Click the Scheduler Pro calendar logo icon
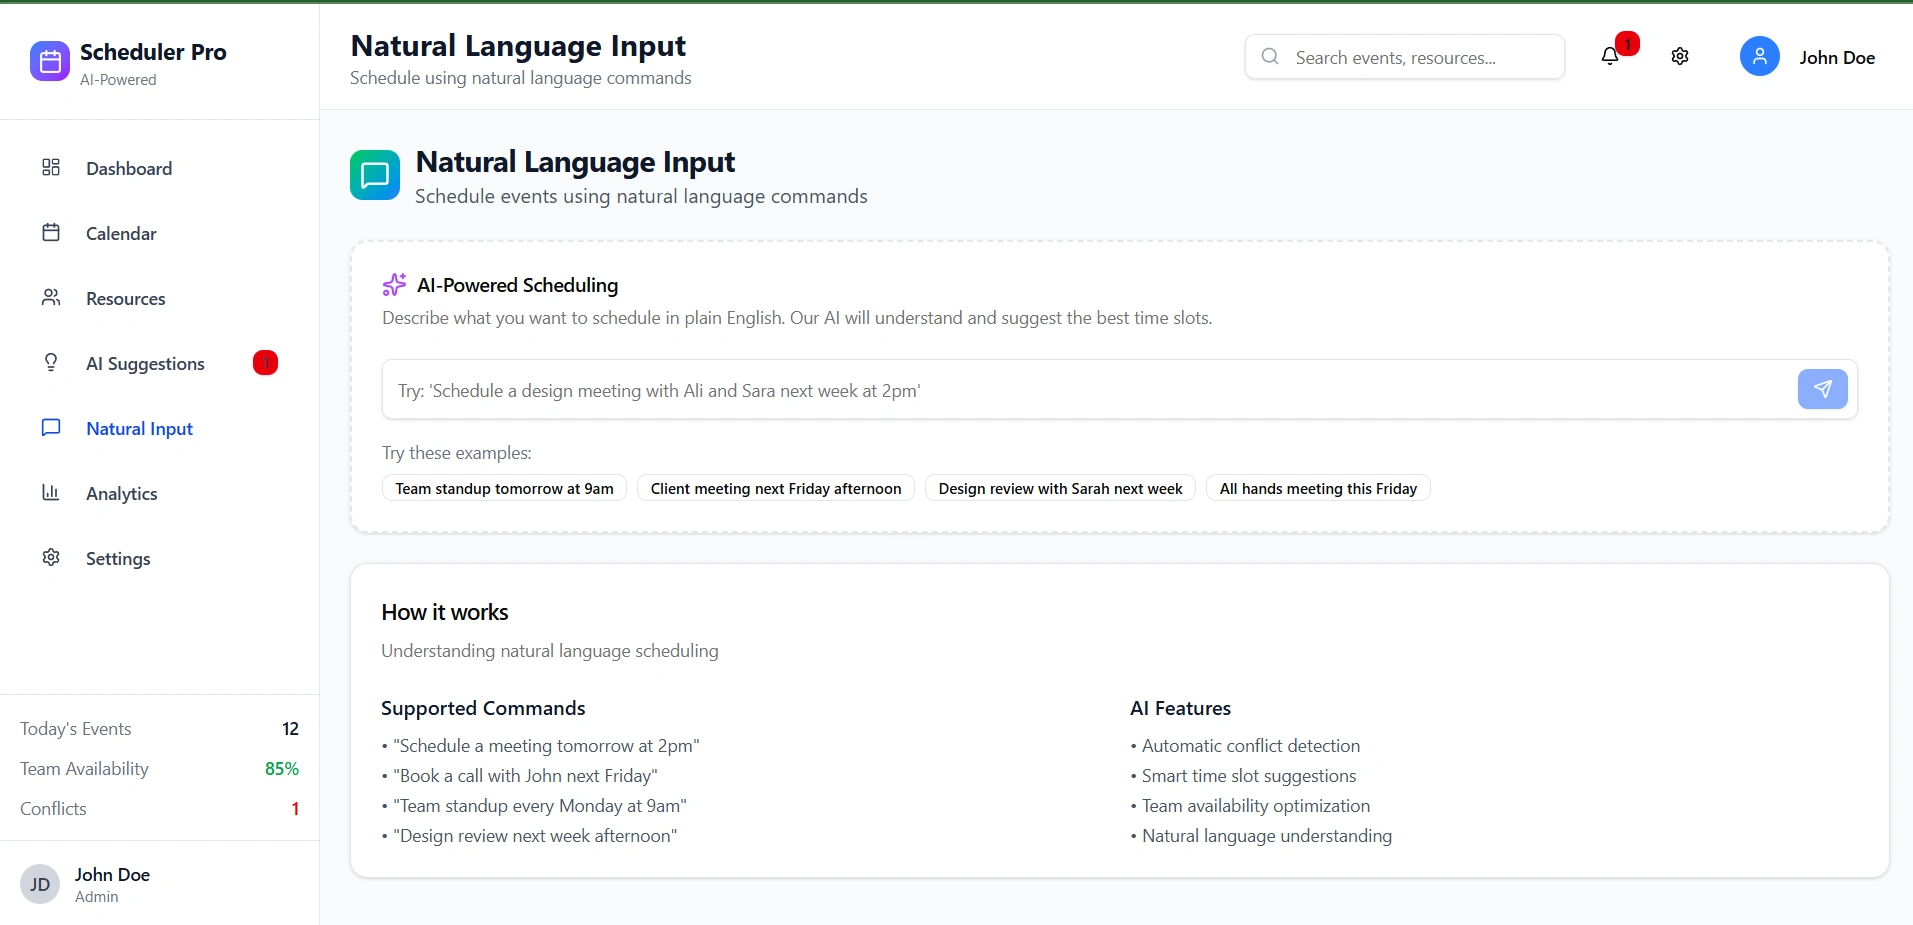Image resolution: width=1913 pixels, height=925 pixels. (50, 61)
